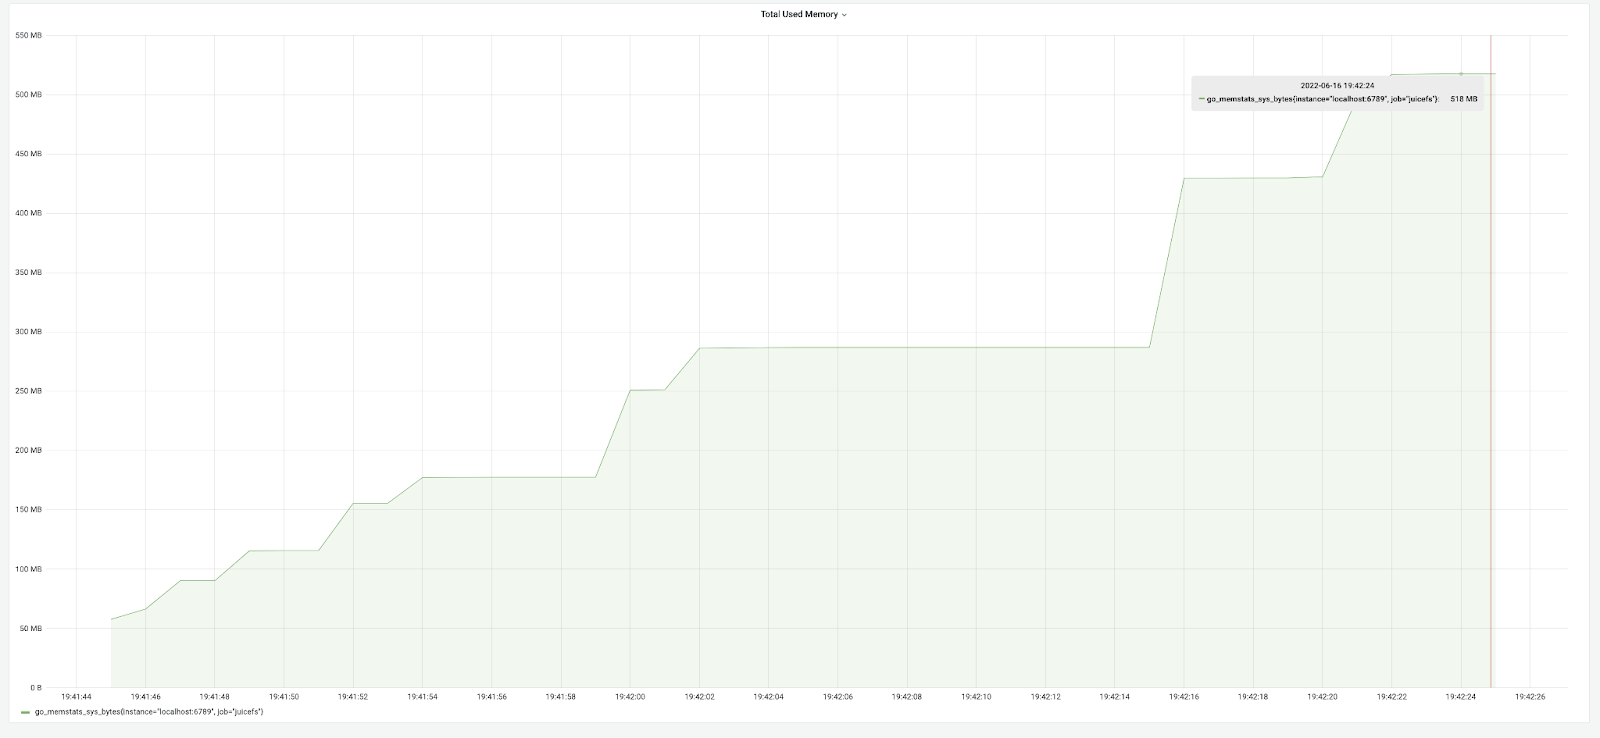Screen dimensions: 1600x738
Task: Click the highlighted data point at 19:42:24
Action: coord(1461,73)
